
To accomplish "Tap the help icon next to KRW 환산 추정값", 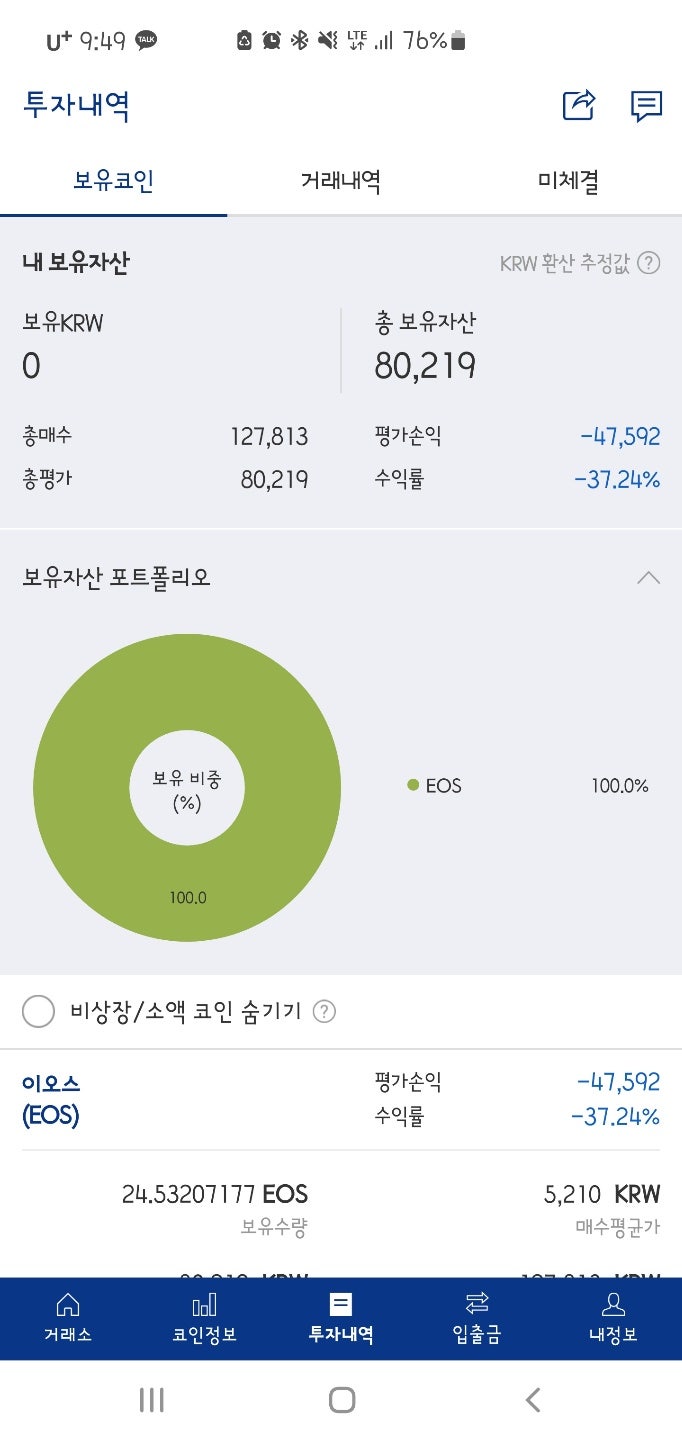I will (x=649, y=263).
